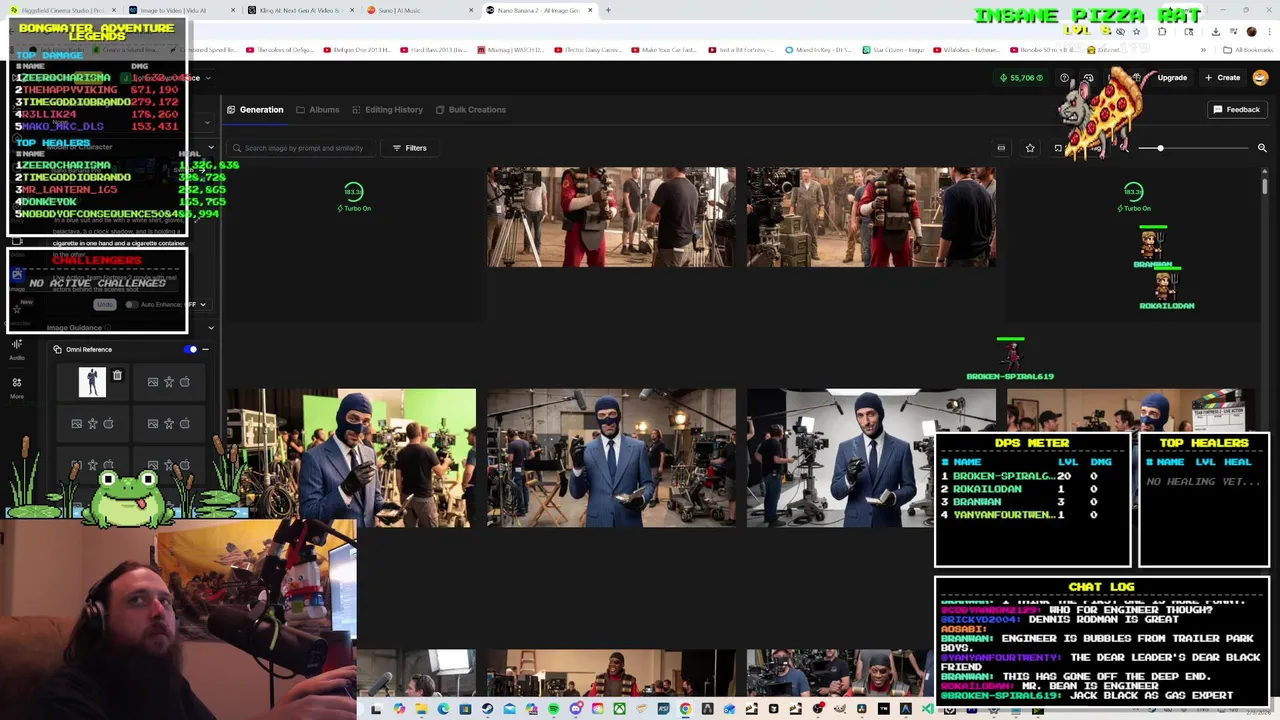The image size is (1280, 720).
Task: Open Chrome extensions puzzle icon
Action: [x=1162, y=31]
